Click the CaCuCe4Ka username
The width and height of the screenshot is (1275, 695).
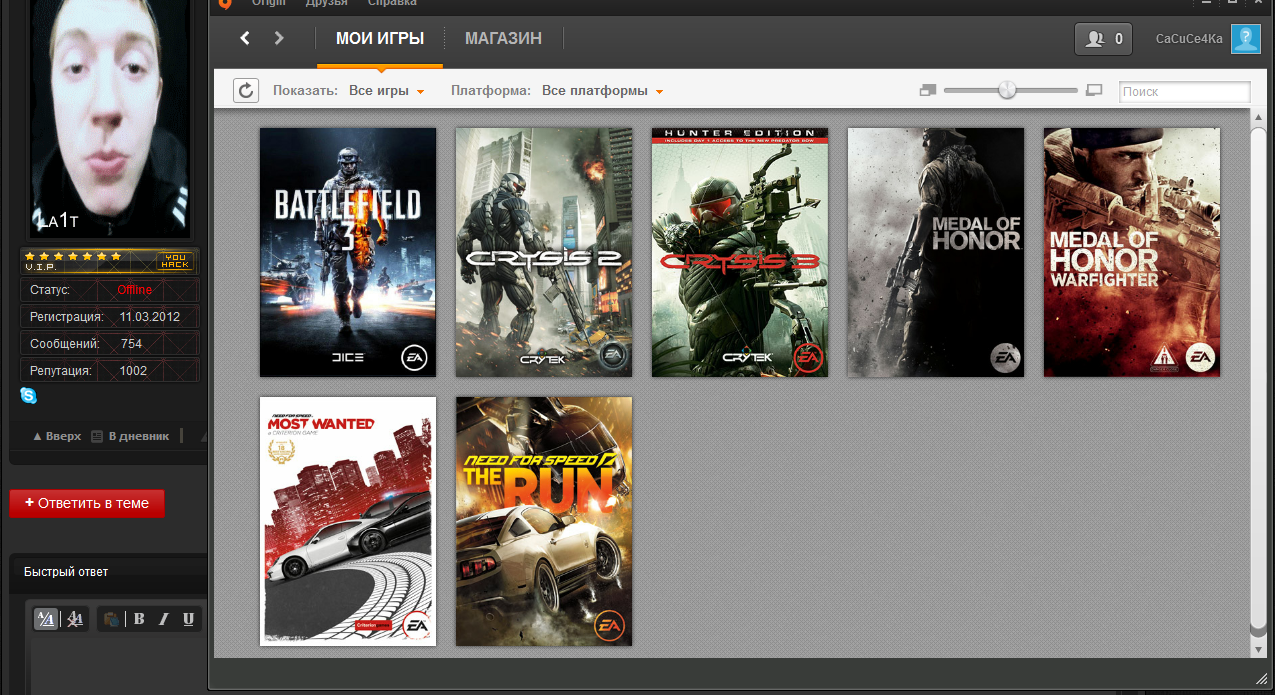click(x=1189, y=39)
